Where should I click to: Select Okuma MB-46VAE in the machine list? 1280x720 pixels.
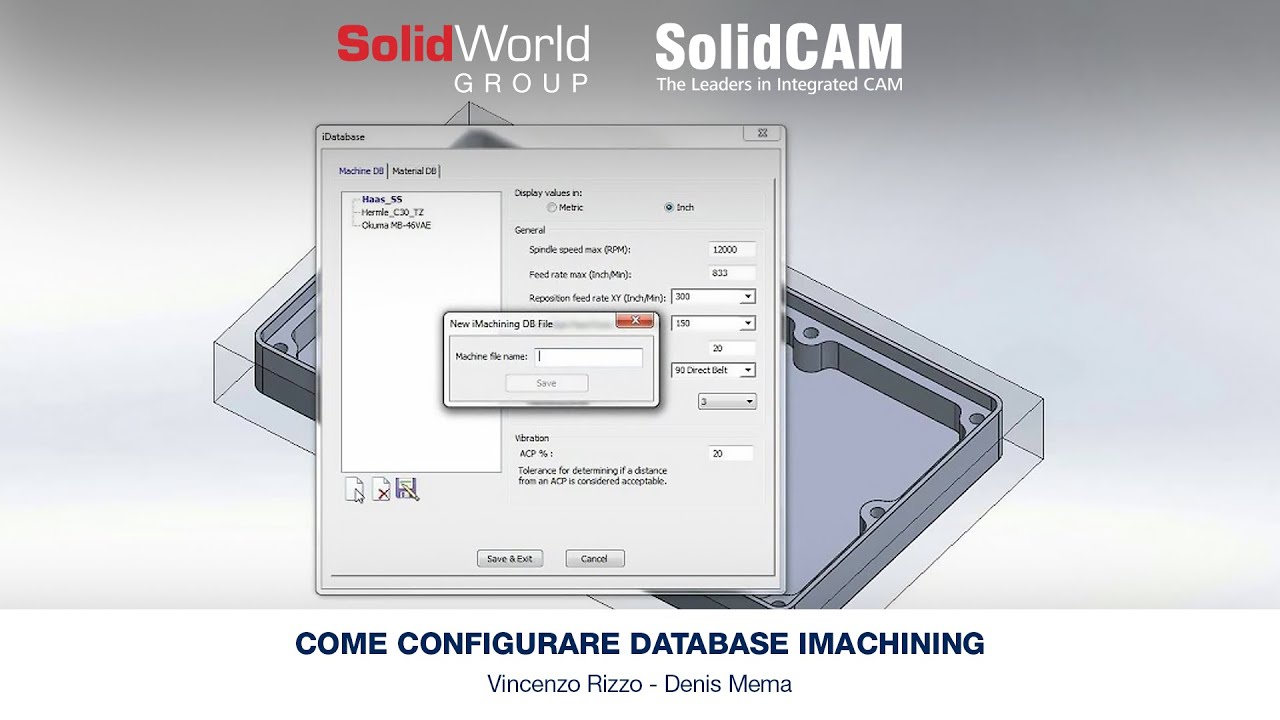tap(396, 225)
